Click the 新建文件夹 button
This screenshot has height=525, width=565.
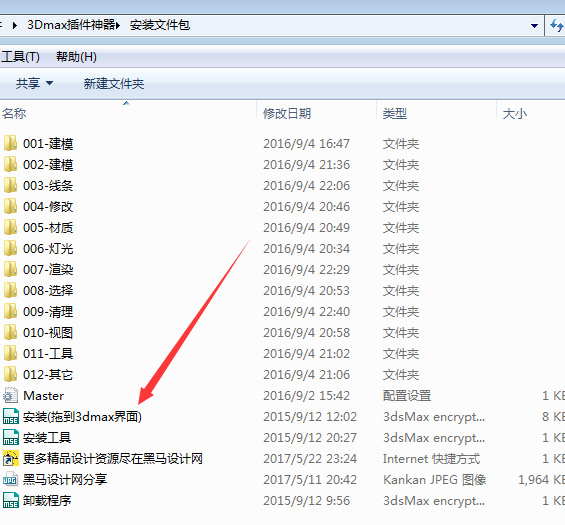(x=114, y=84)
